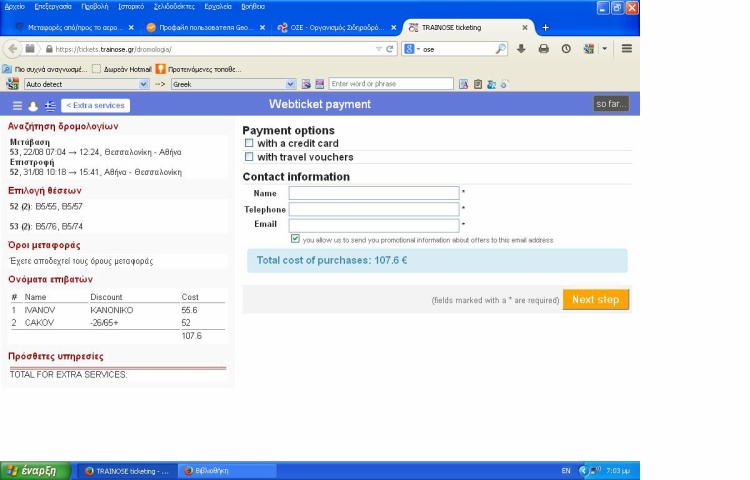Click the Αναζήτηση δρομολογίων heading
Viewport: 750px width, 480px height.
[63, 126]
